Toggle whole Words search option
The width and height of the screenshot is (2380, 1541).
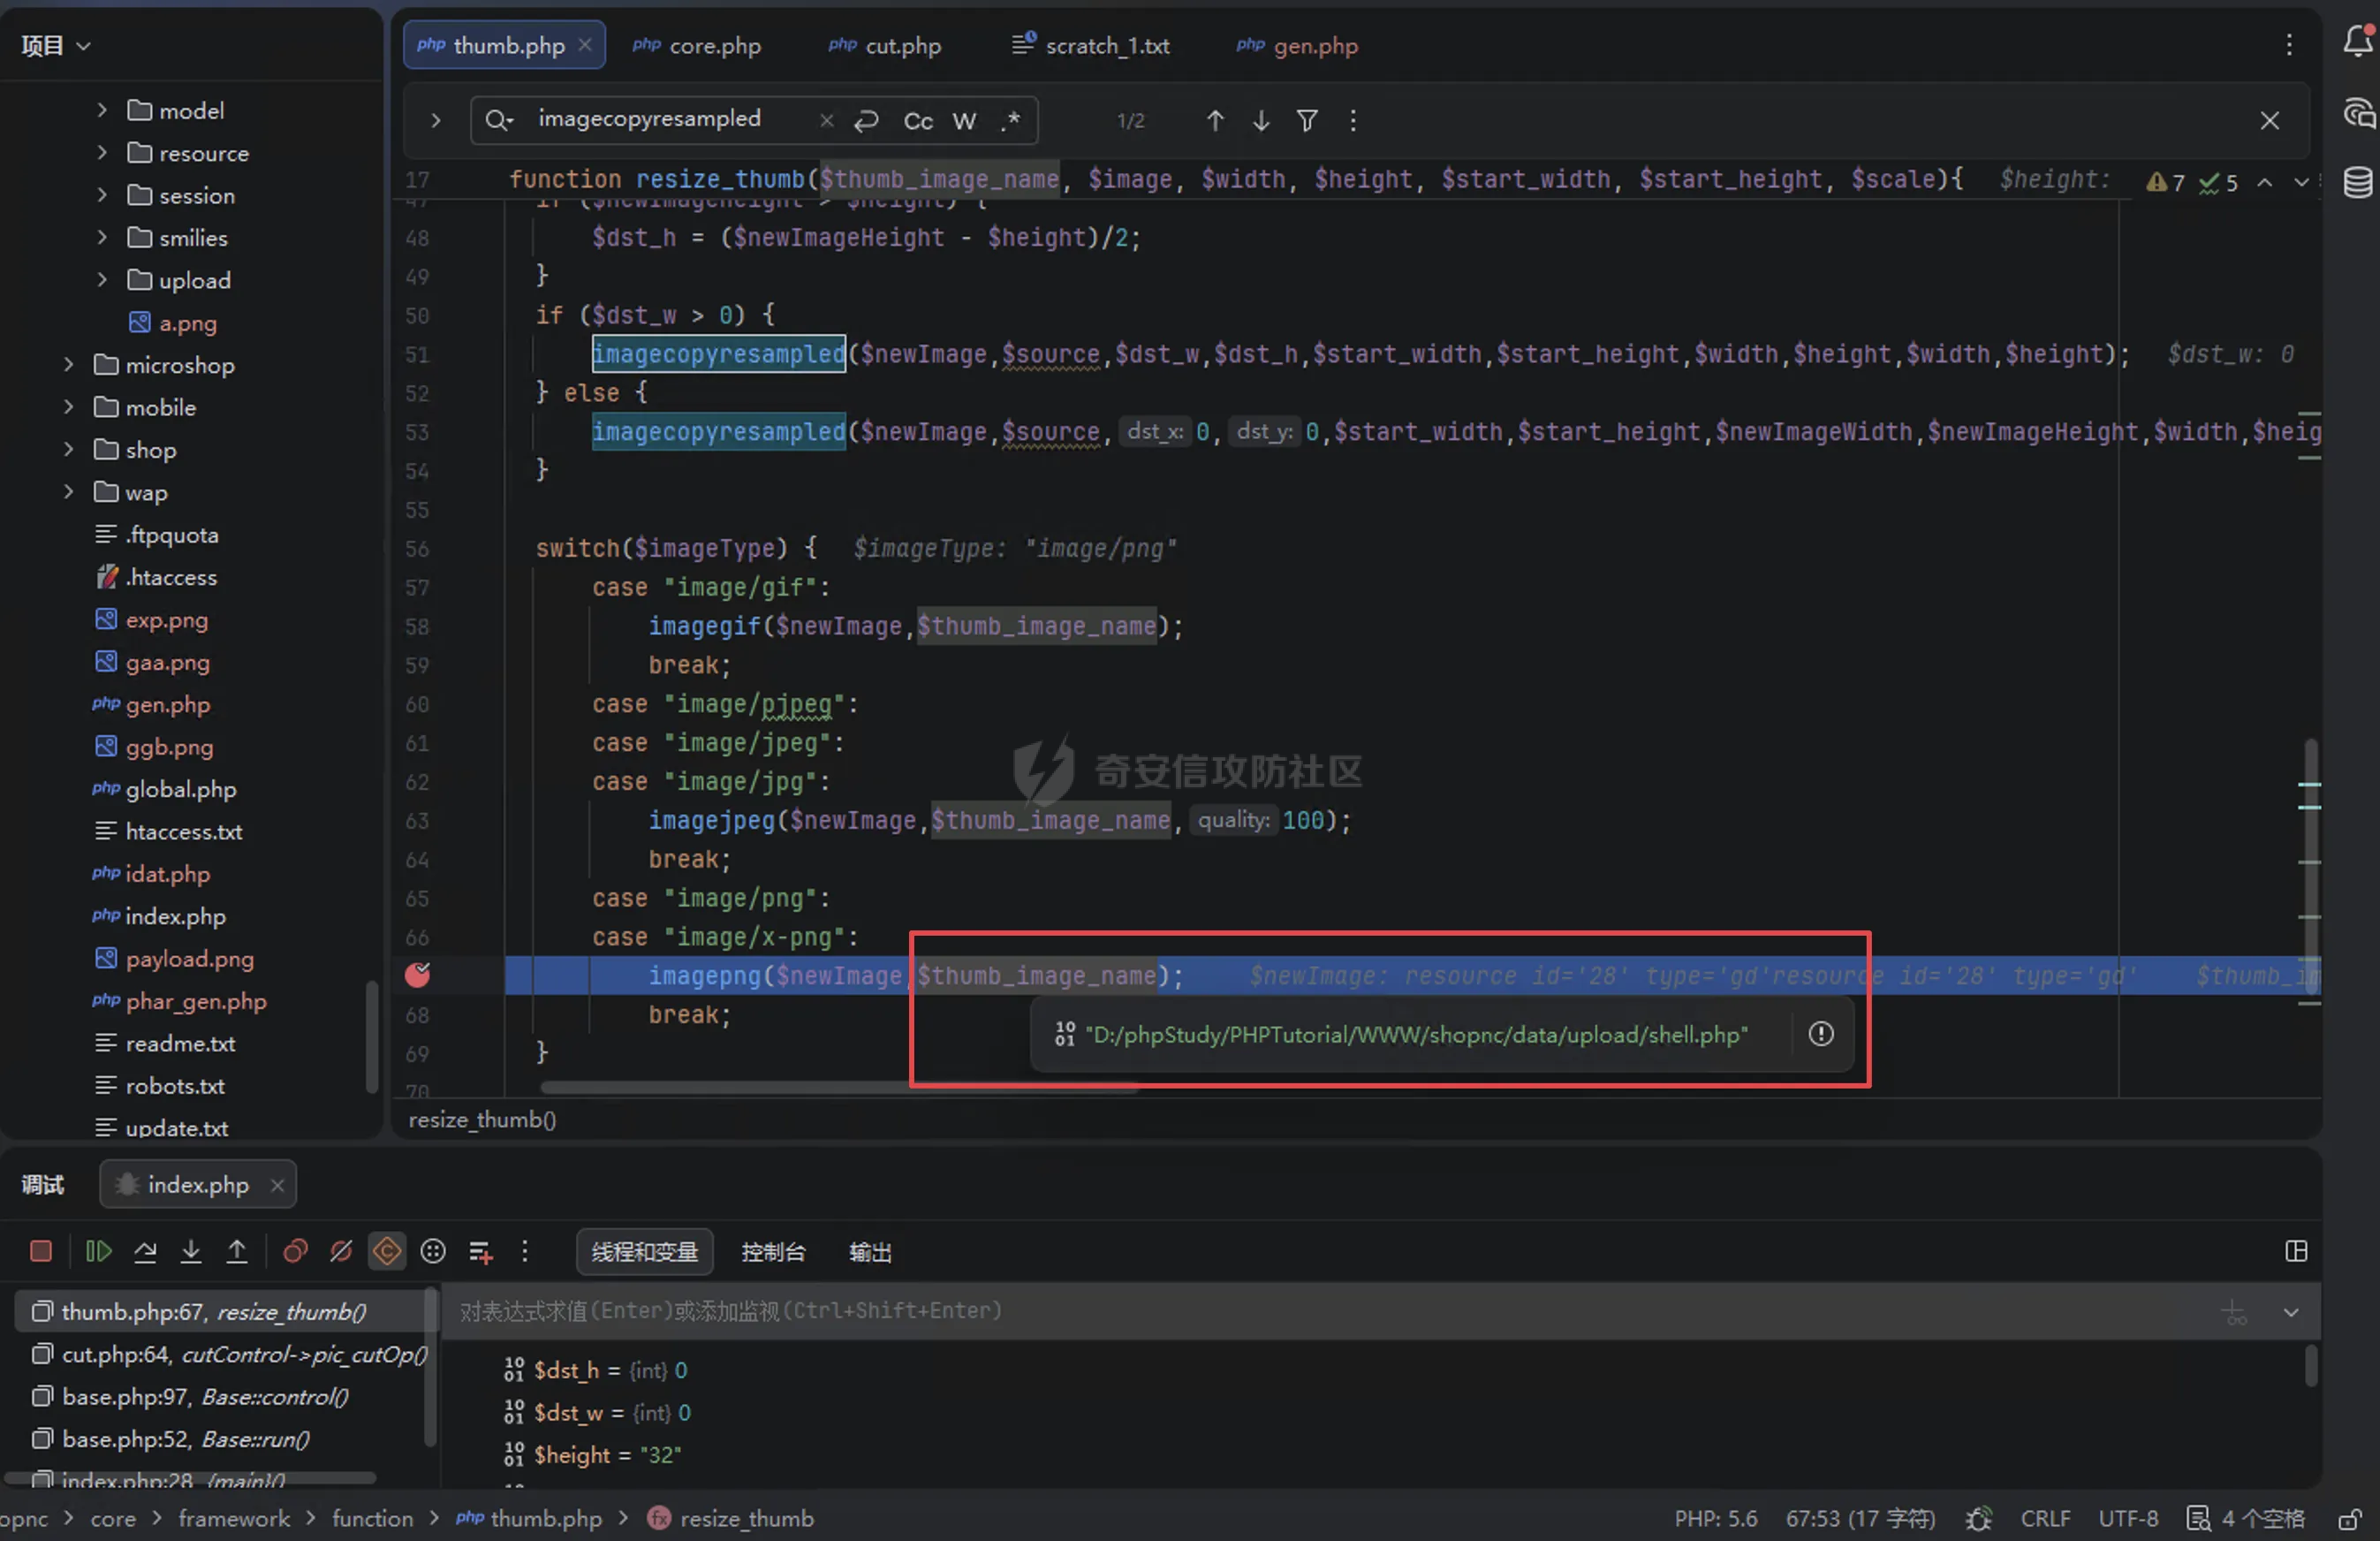[x=963, y=121]
